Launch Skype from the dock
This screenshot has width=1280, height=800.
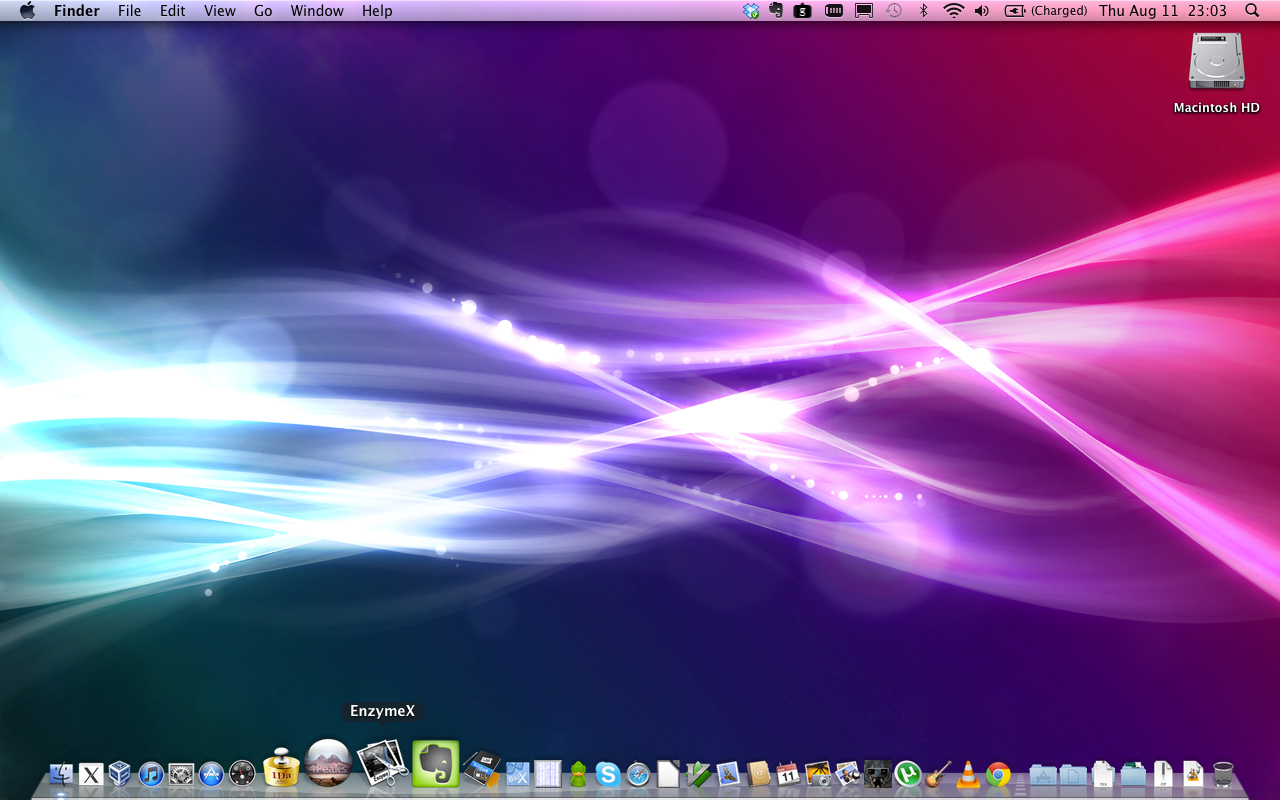(x=608, y=774)
